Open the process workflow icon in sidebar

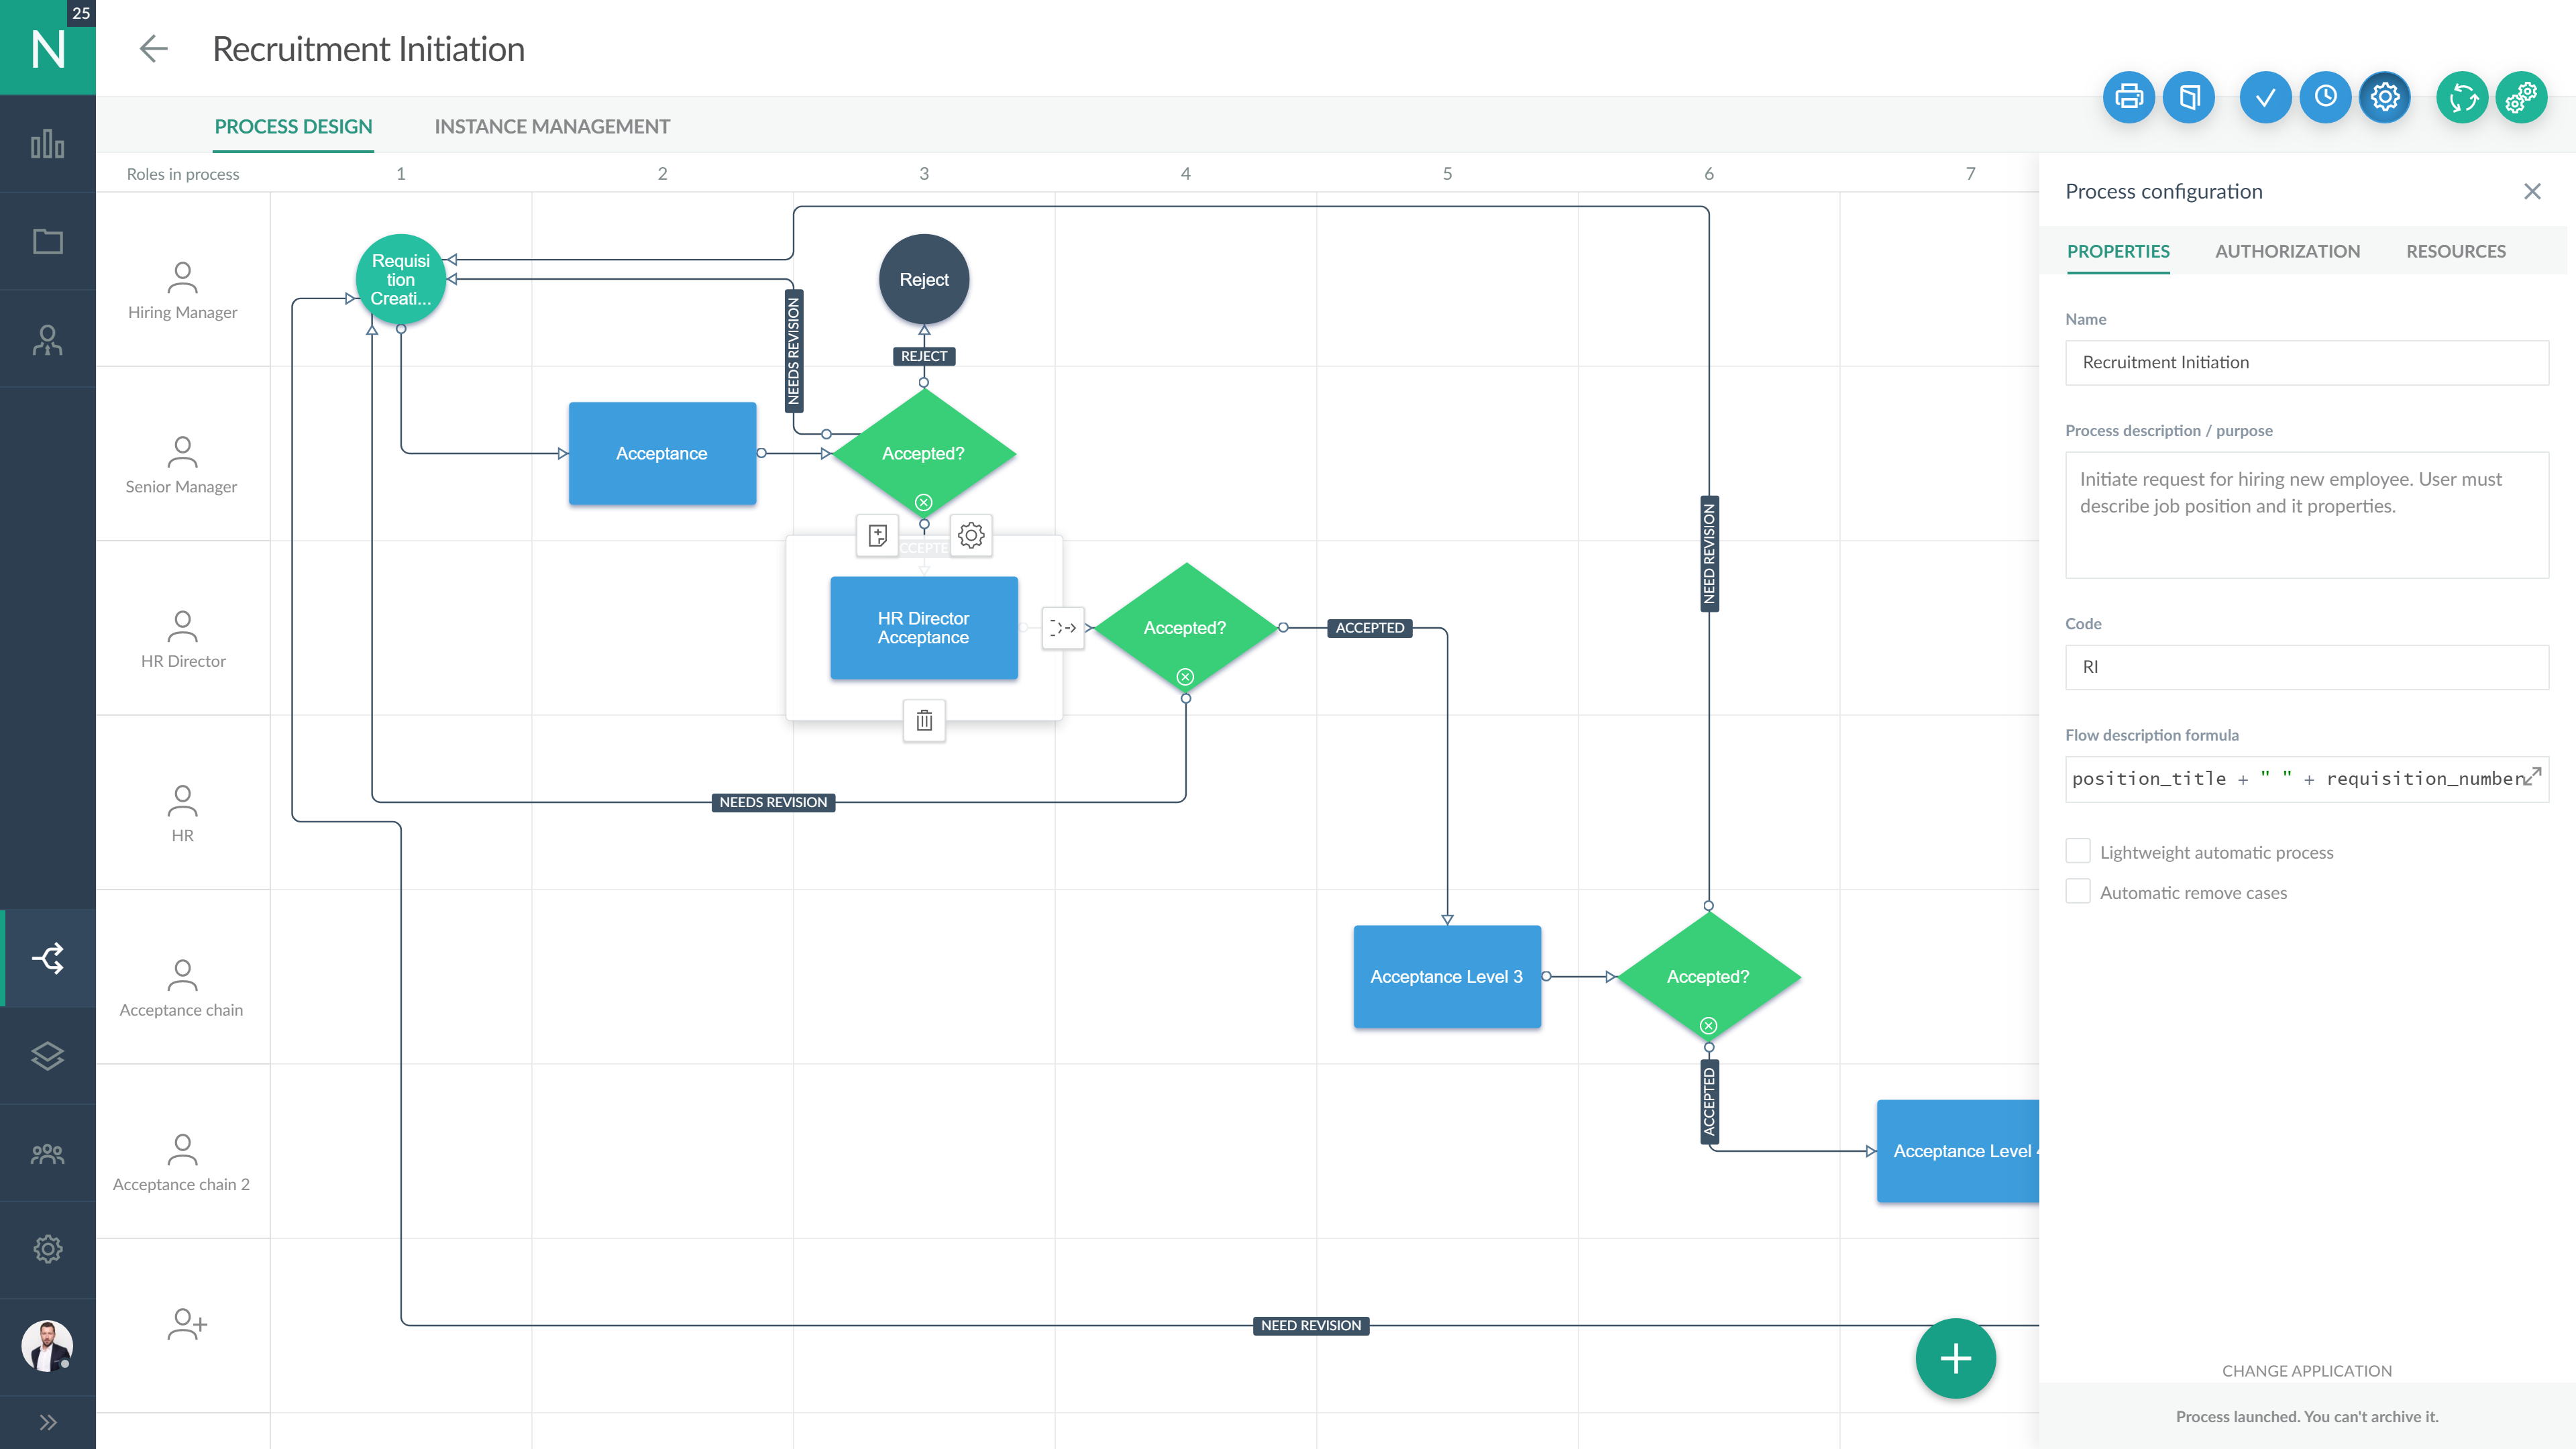click(x=48, y=958)
